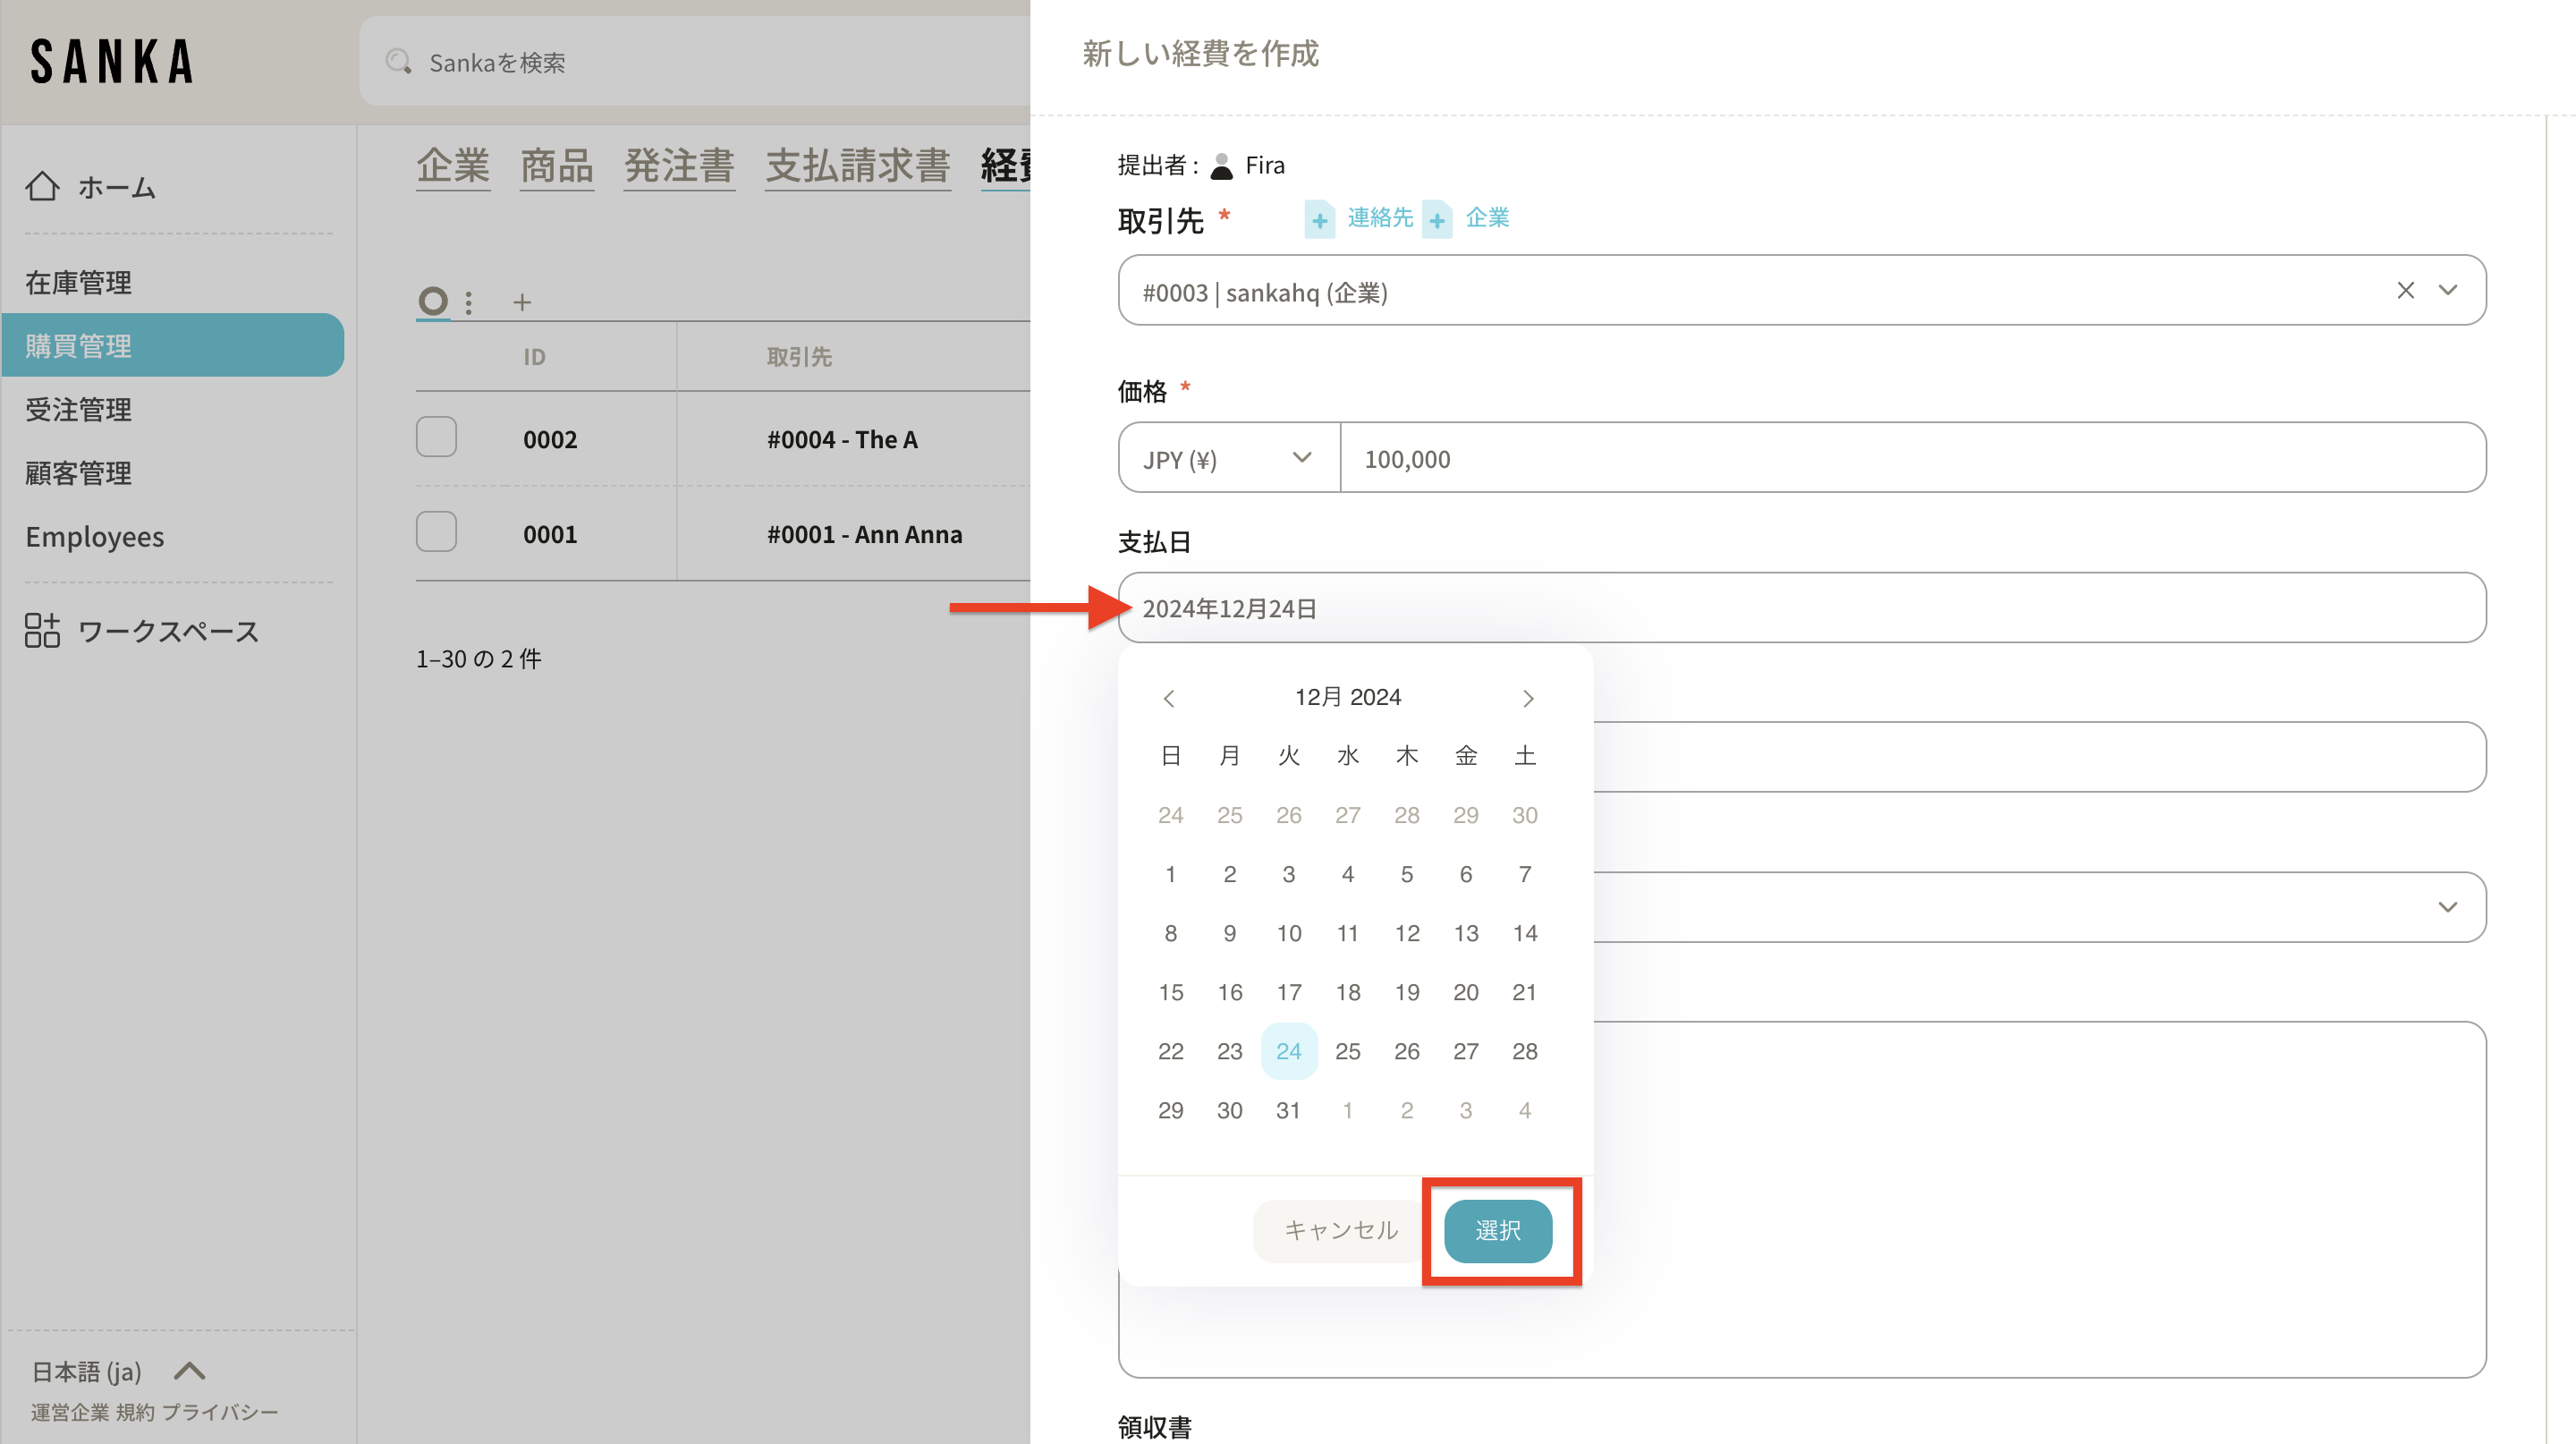Expand the 取引先 dropdown arrow
The image size is (2576, 1444).
tap(2447, 290)
